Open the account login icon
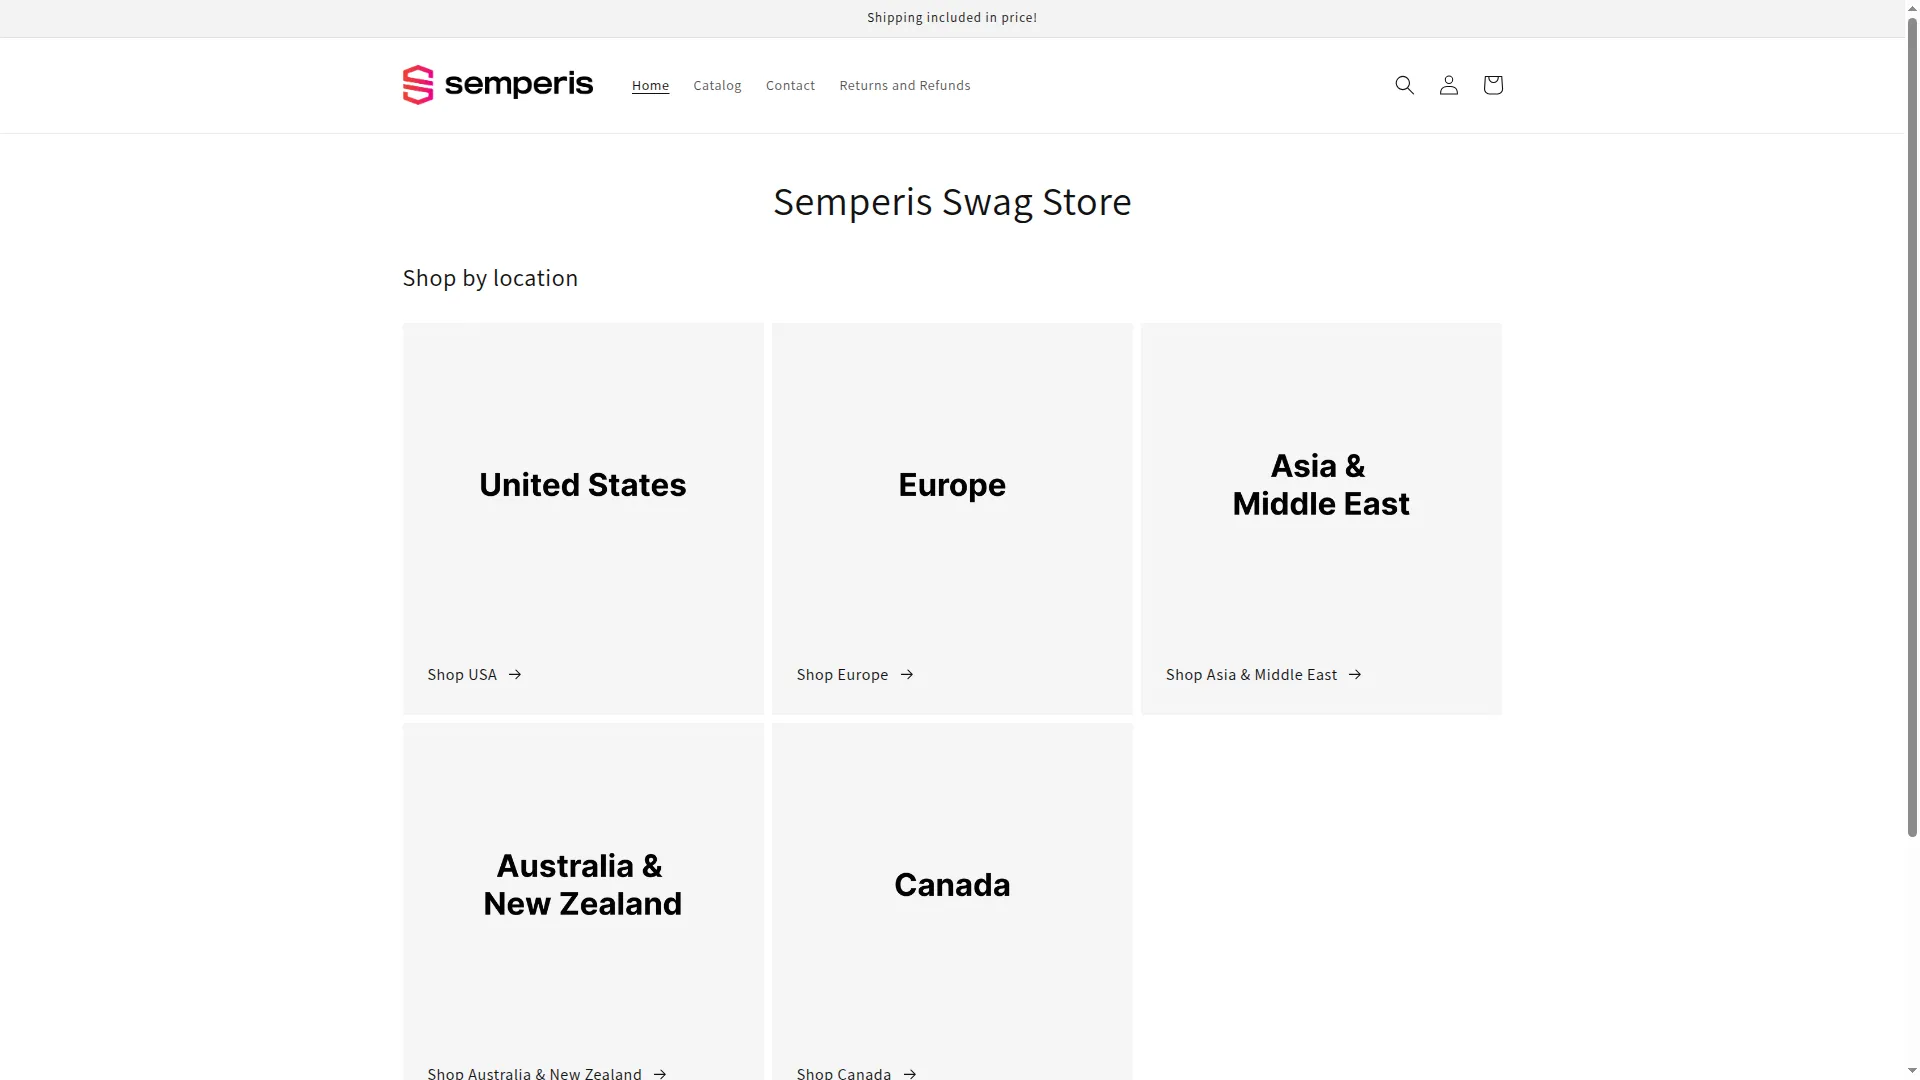Image resolution: width=1920 pixels, height=1080 pixels. tap(1448, 85)
